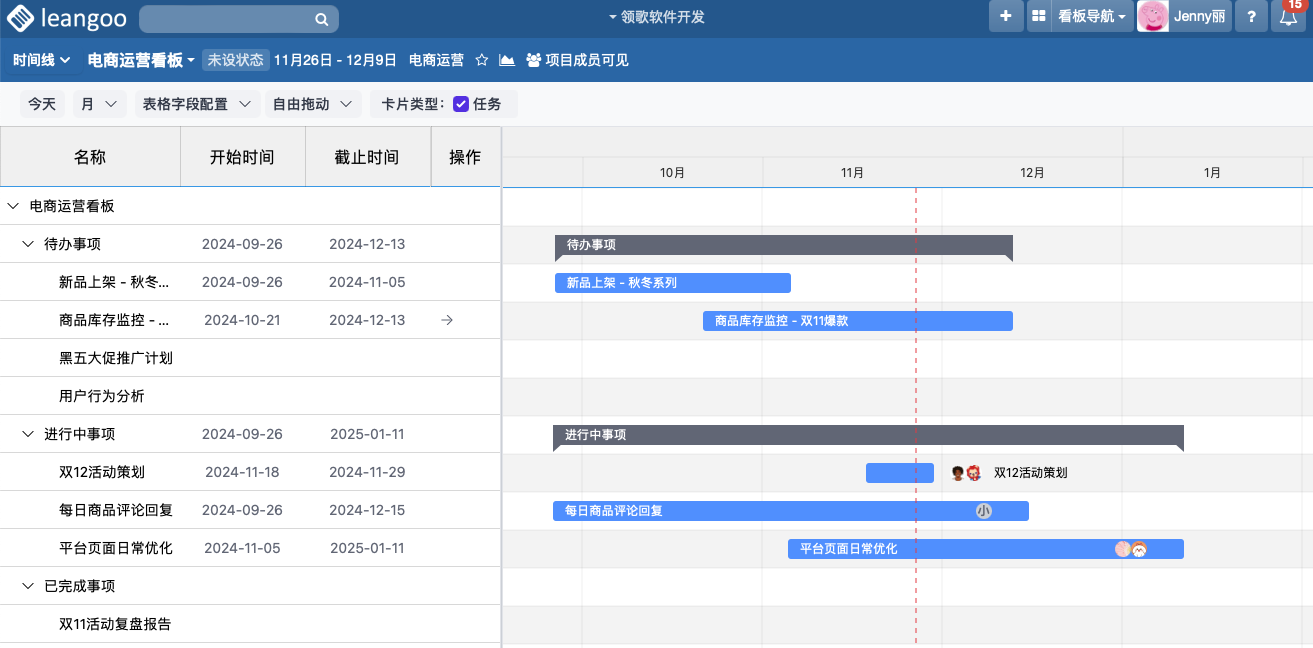Click arrow icon in 商品库存监控 row
The height and width of the screenshot is (648, 1313).
click(x=447, y=320)
